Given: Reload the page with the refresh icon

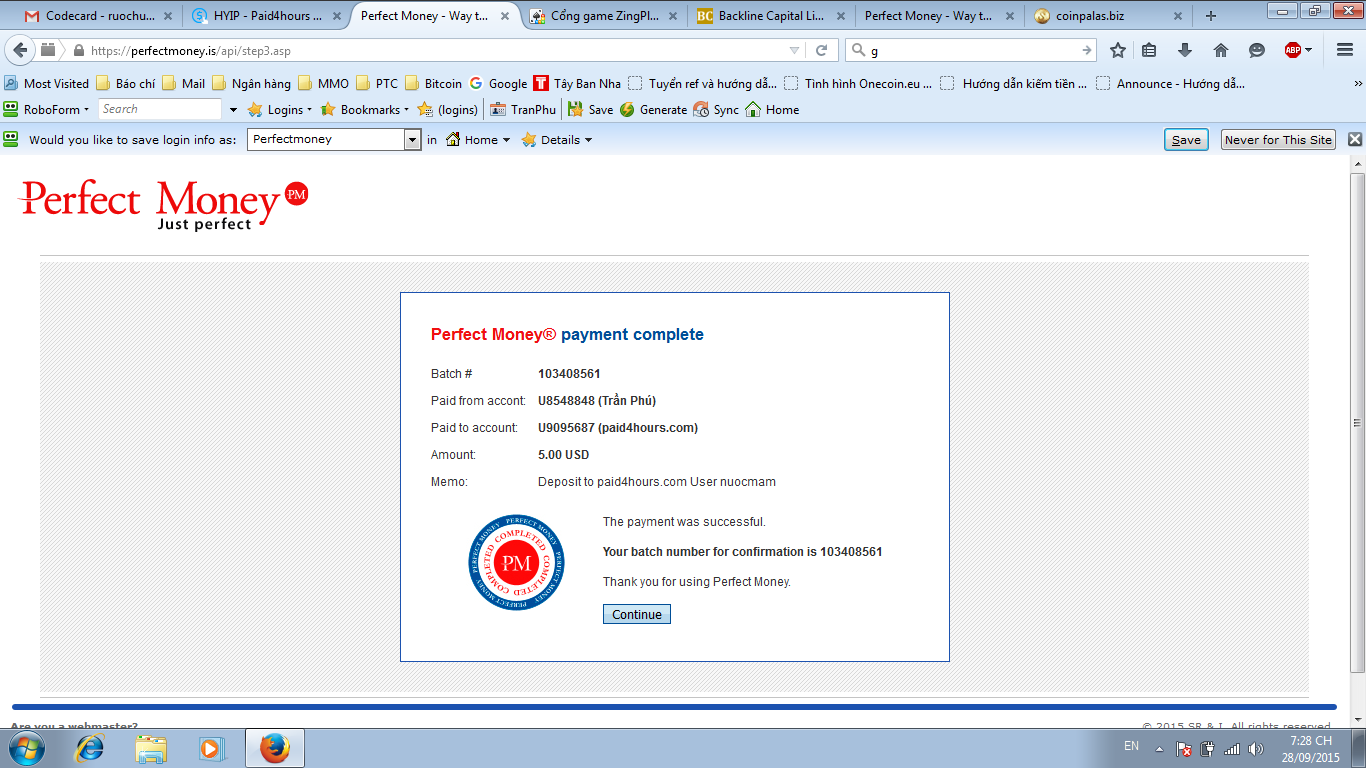Looking at the screenshot, I should pos(822,50).
